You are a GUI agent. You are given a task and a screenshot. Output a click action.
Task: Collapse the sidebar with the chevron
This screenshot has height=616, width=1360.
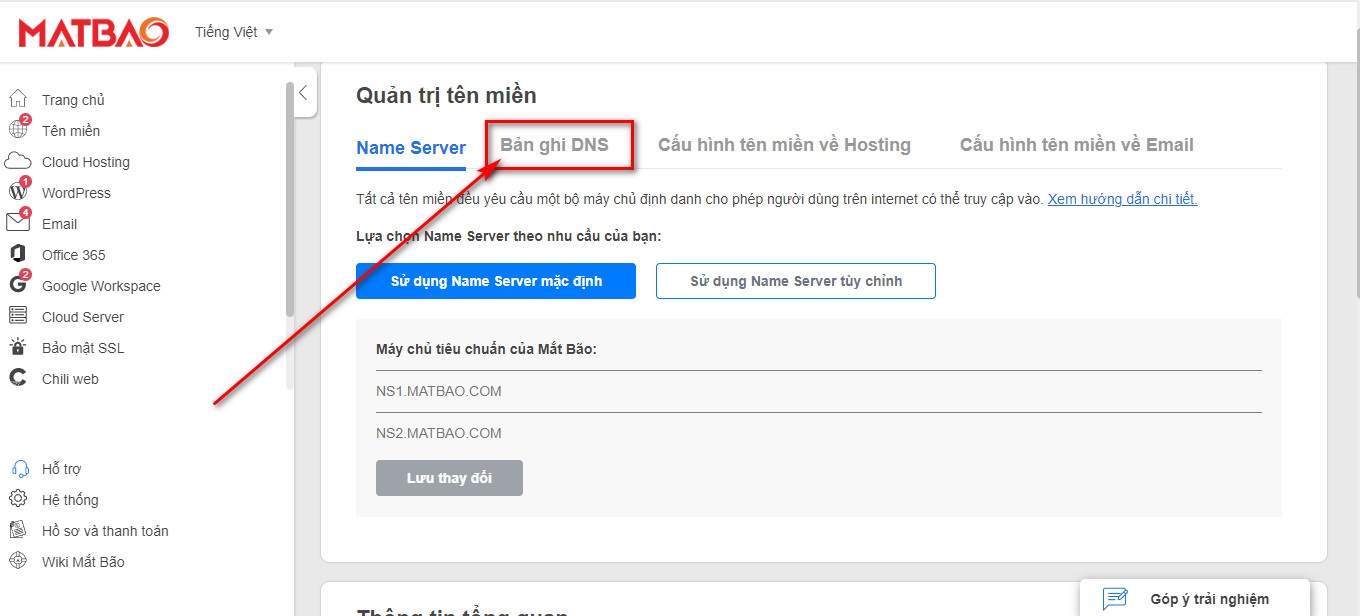point(304,92)
